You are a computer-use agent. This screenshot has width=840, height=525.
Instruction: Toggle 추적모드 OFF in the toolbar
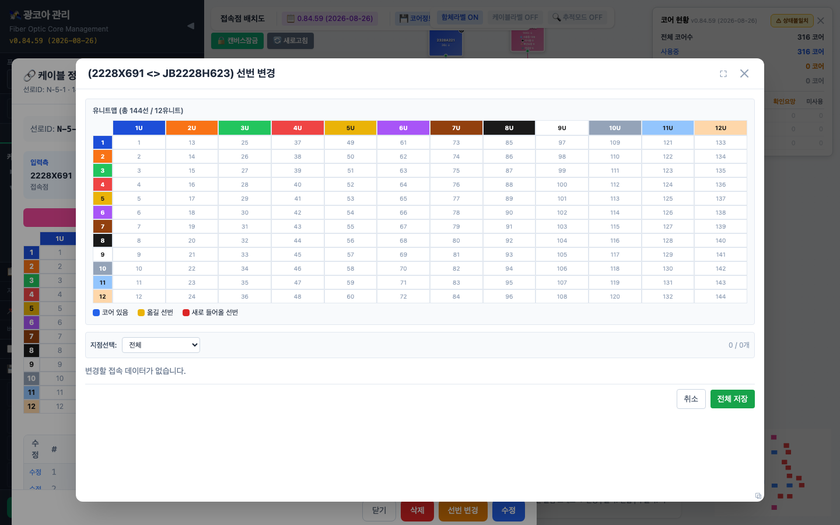[577, 18]
